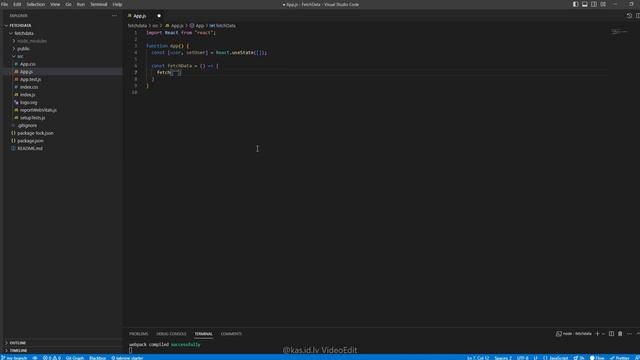Change UTF-8 file encoding
640x360 pixels.
coord(522,358)
